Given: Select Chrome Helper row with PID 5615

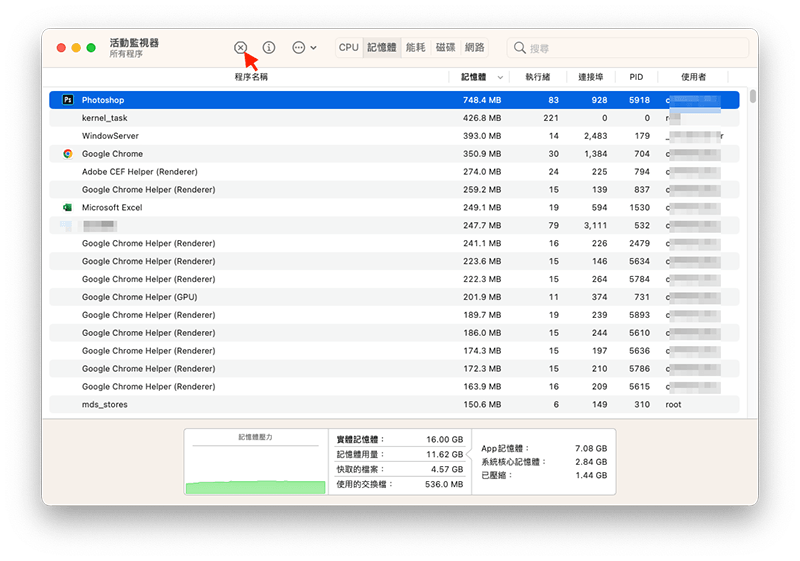Looking at the screenshot, I should [394, 387].
